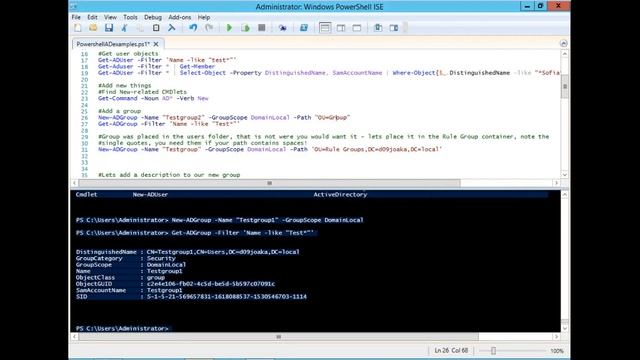Run the selection with the Run Selection icon
Screen dimensions: 640x360
(x=245, y=28)
